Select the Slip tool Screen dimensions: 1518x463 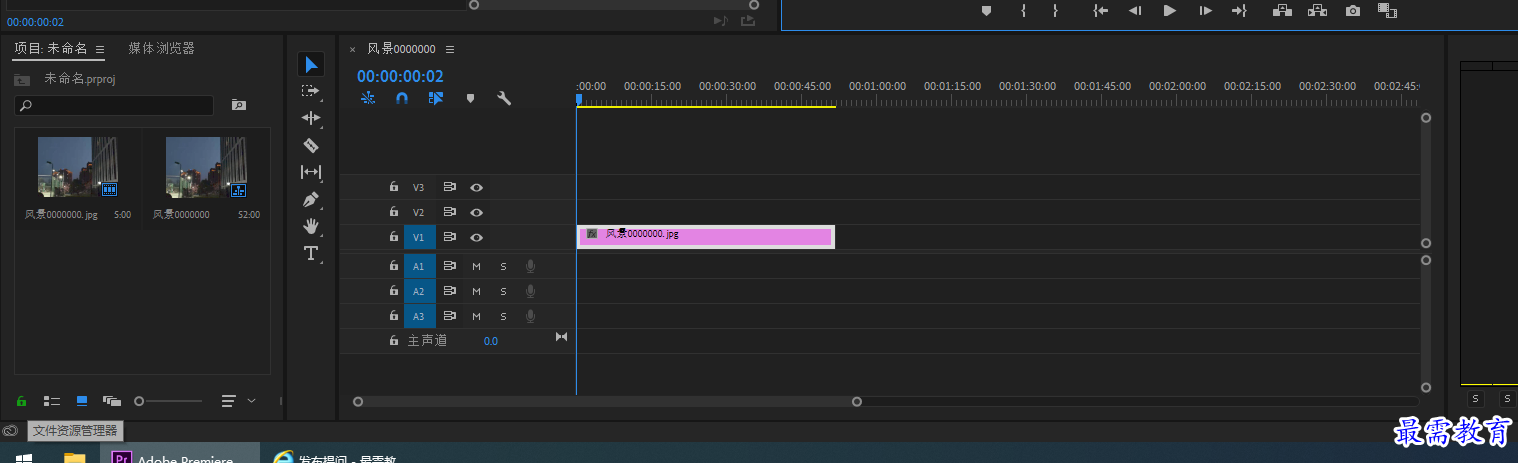point(311,172)
